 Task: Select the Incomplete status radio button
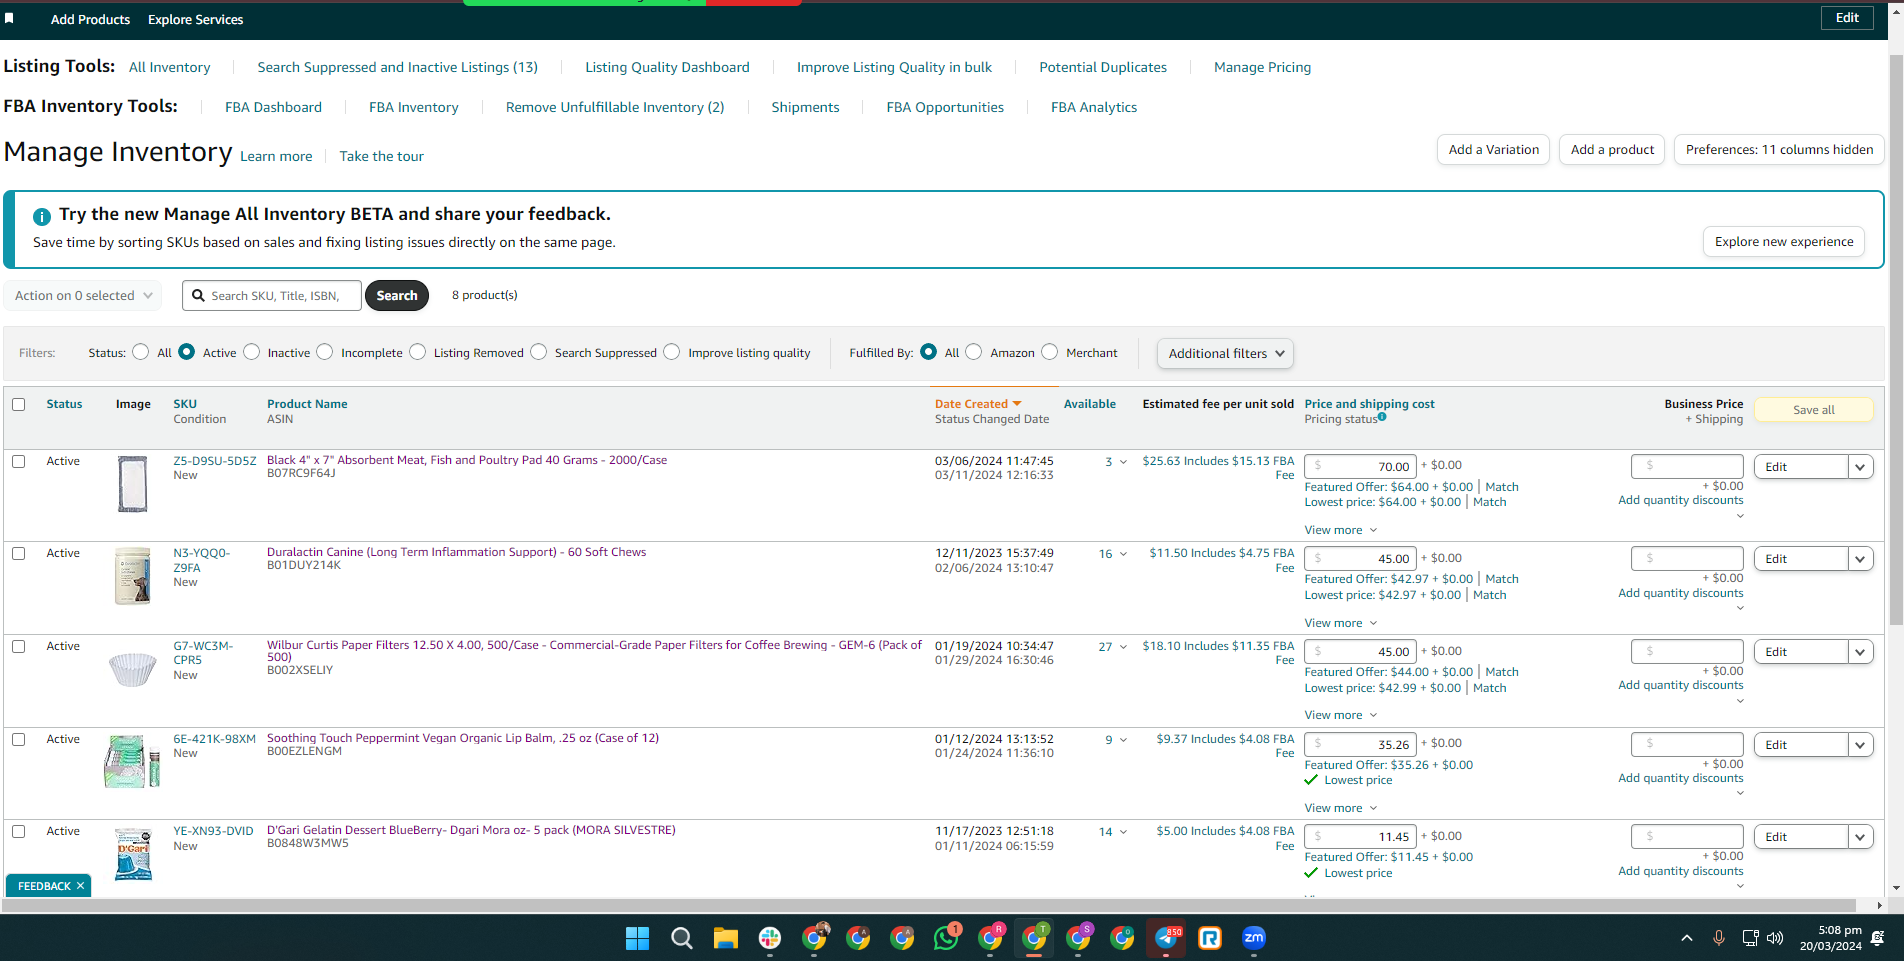[325, 352]
